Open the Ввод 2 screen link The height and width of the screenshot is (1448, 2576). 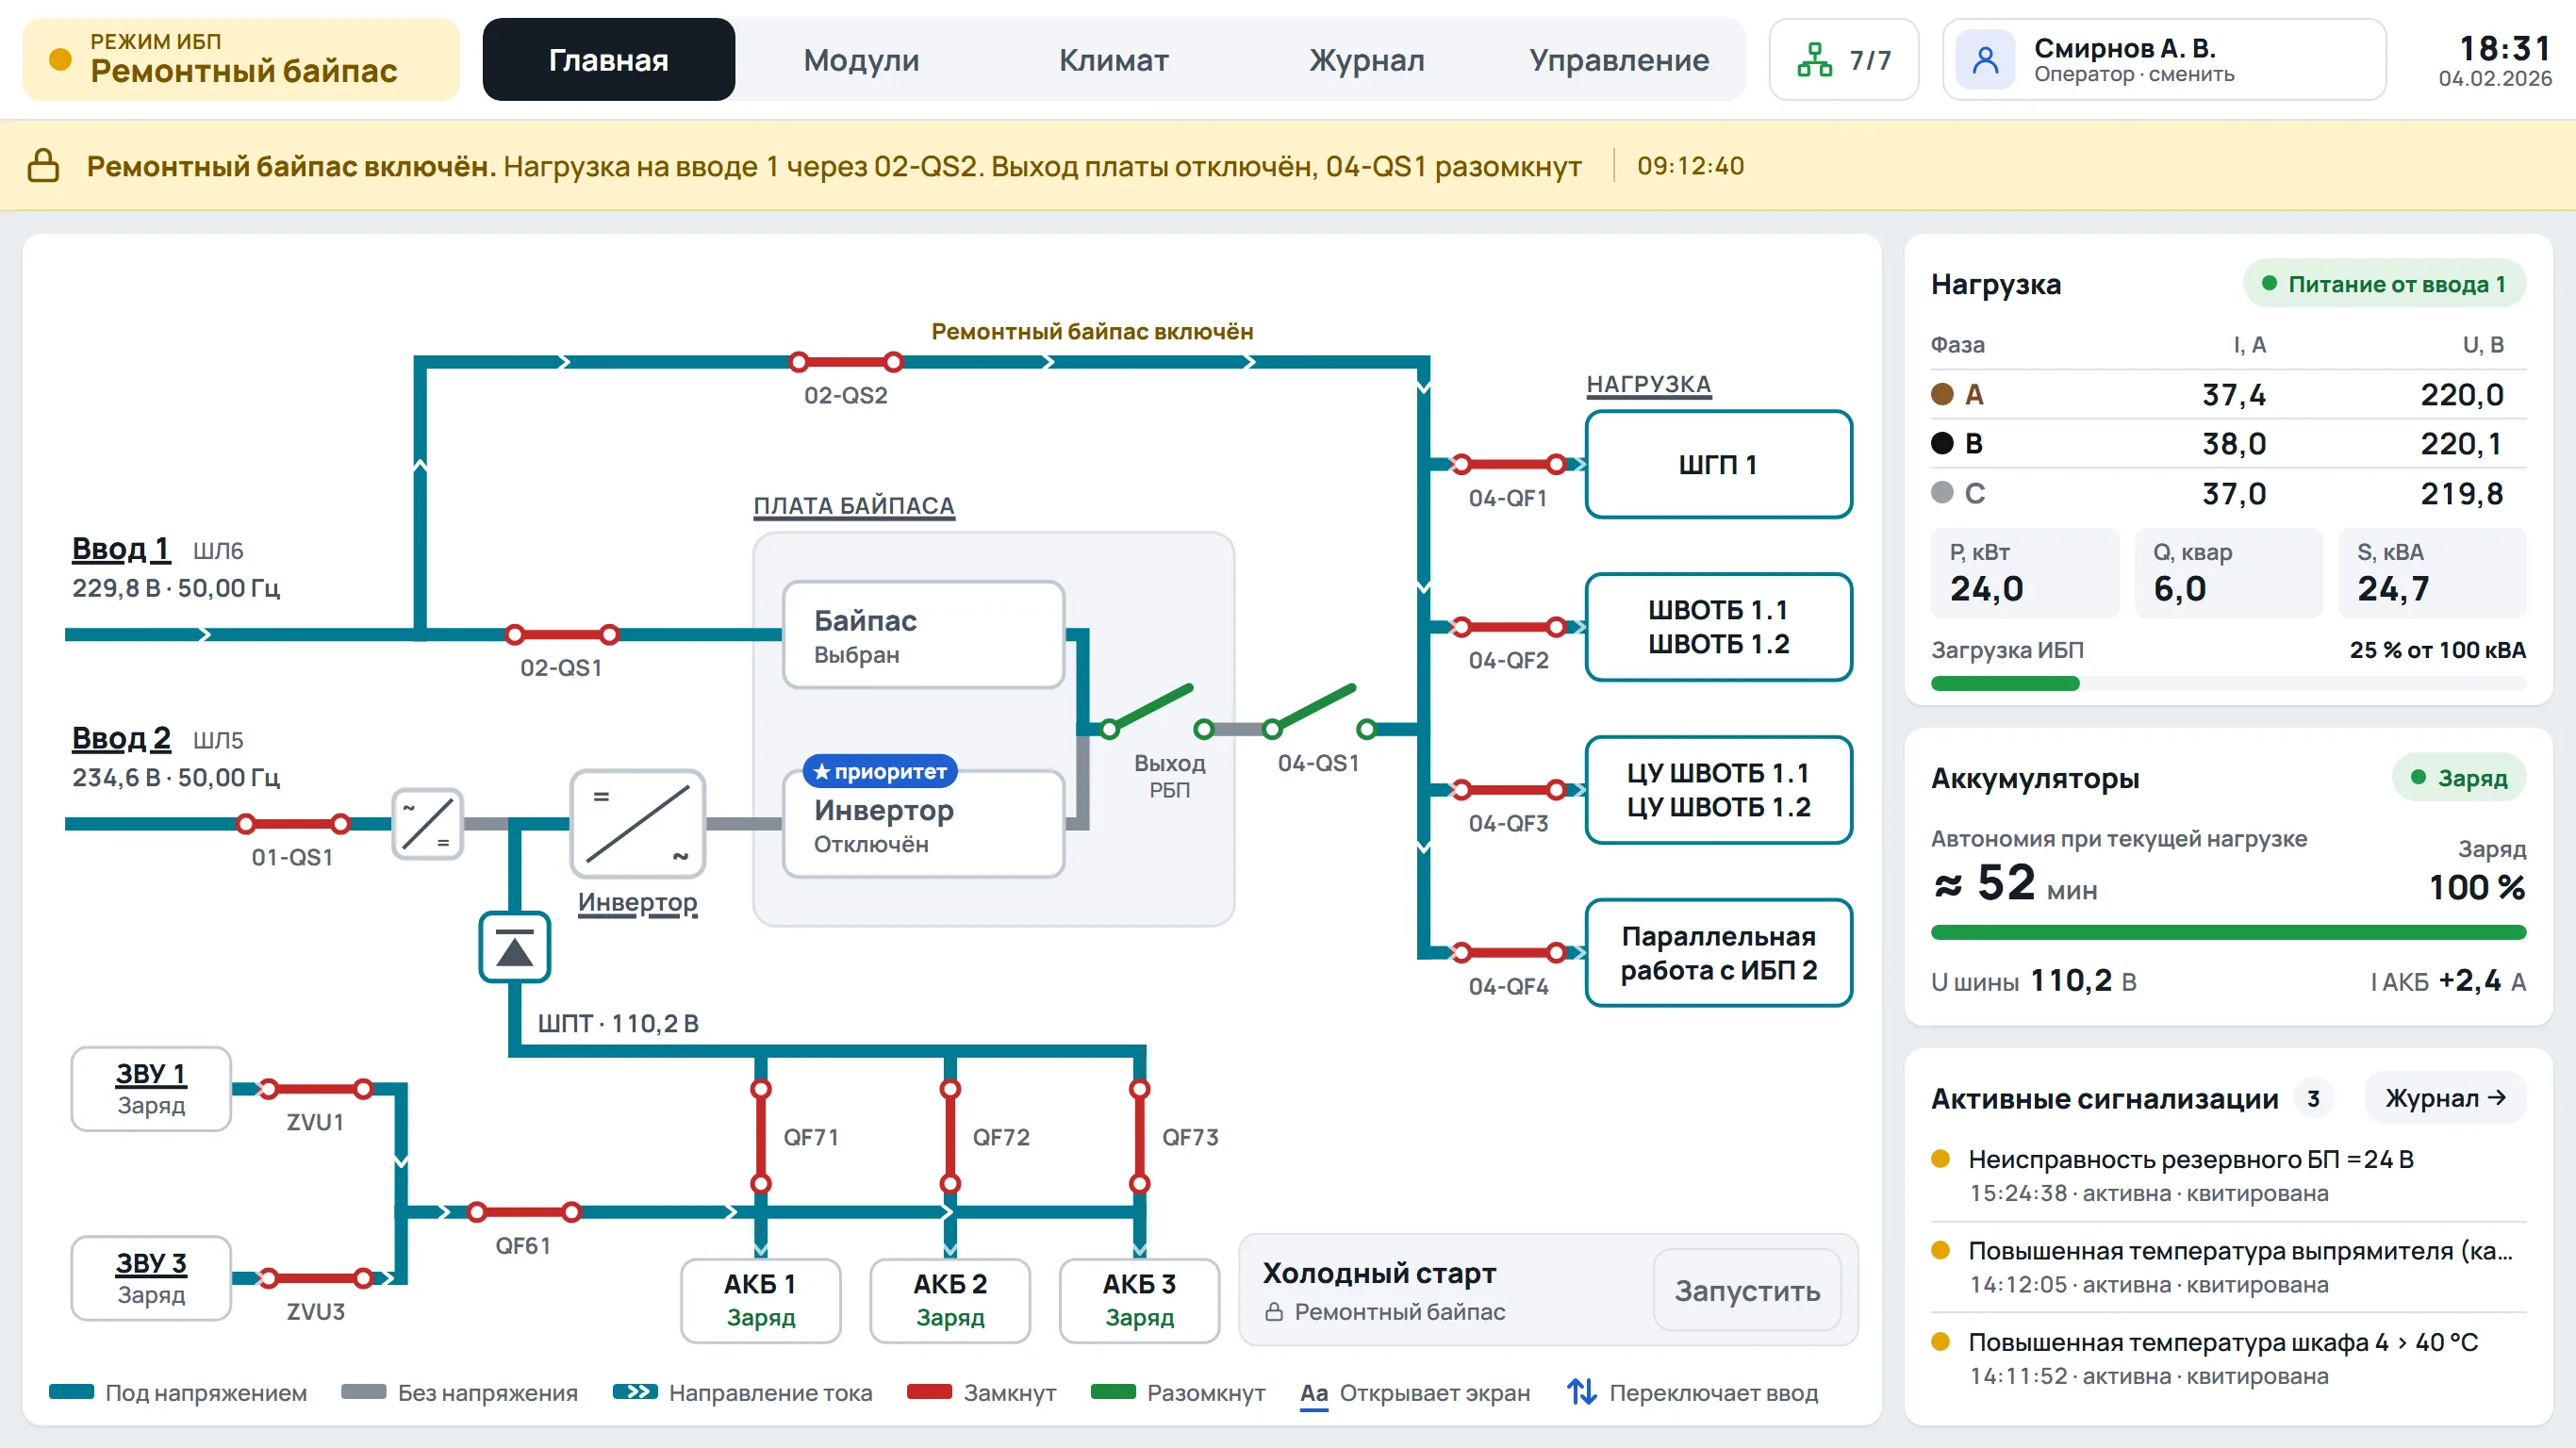[121, 738]
